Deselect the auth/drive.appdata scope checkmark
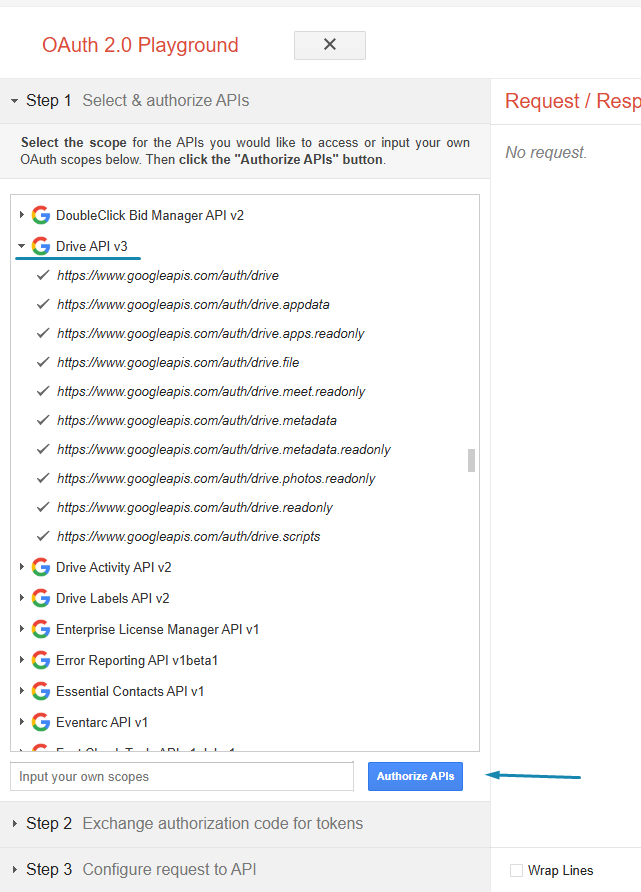 click(x=43, y=304)
